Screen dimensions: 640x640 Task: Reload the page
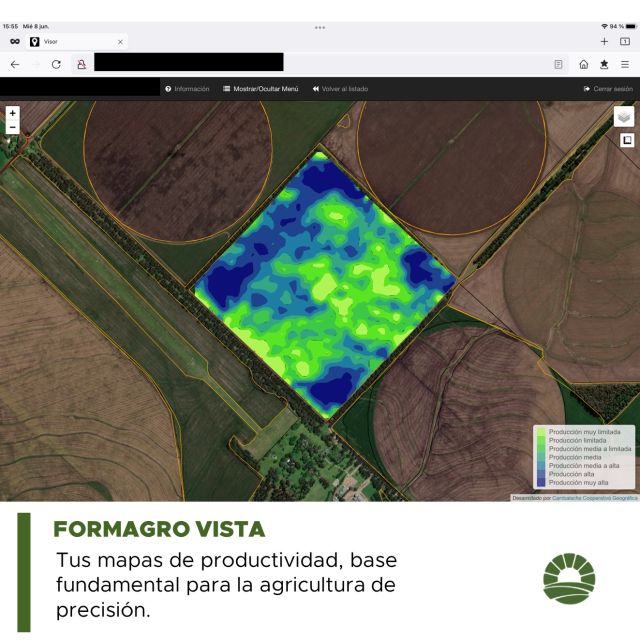point(56,64)
